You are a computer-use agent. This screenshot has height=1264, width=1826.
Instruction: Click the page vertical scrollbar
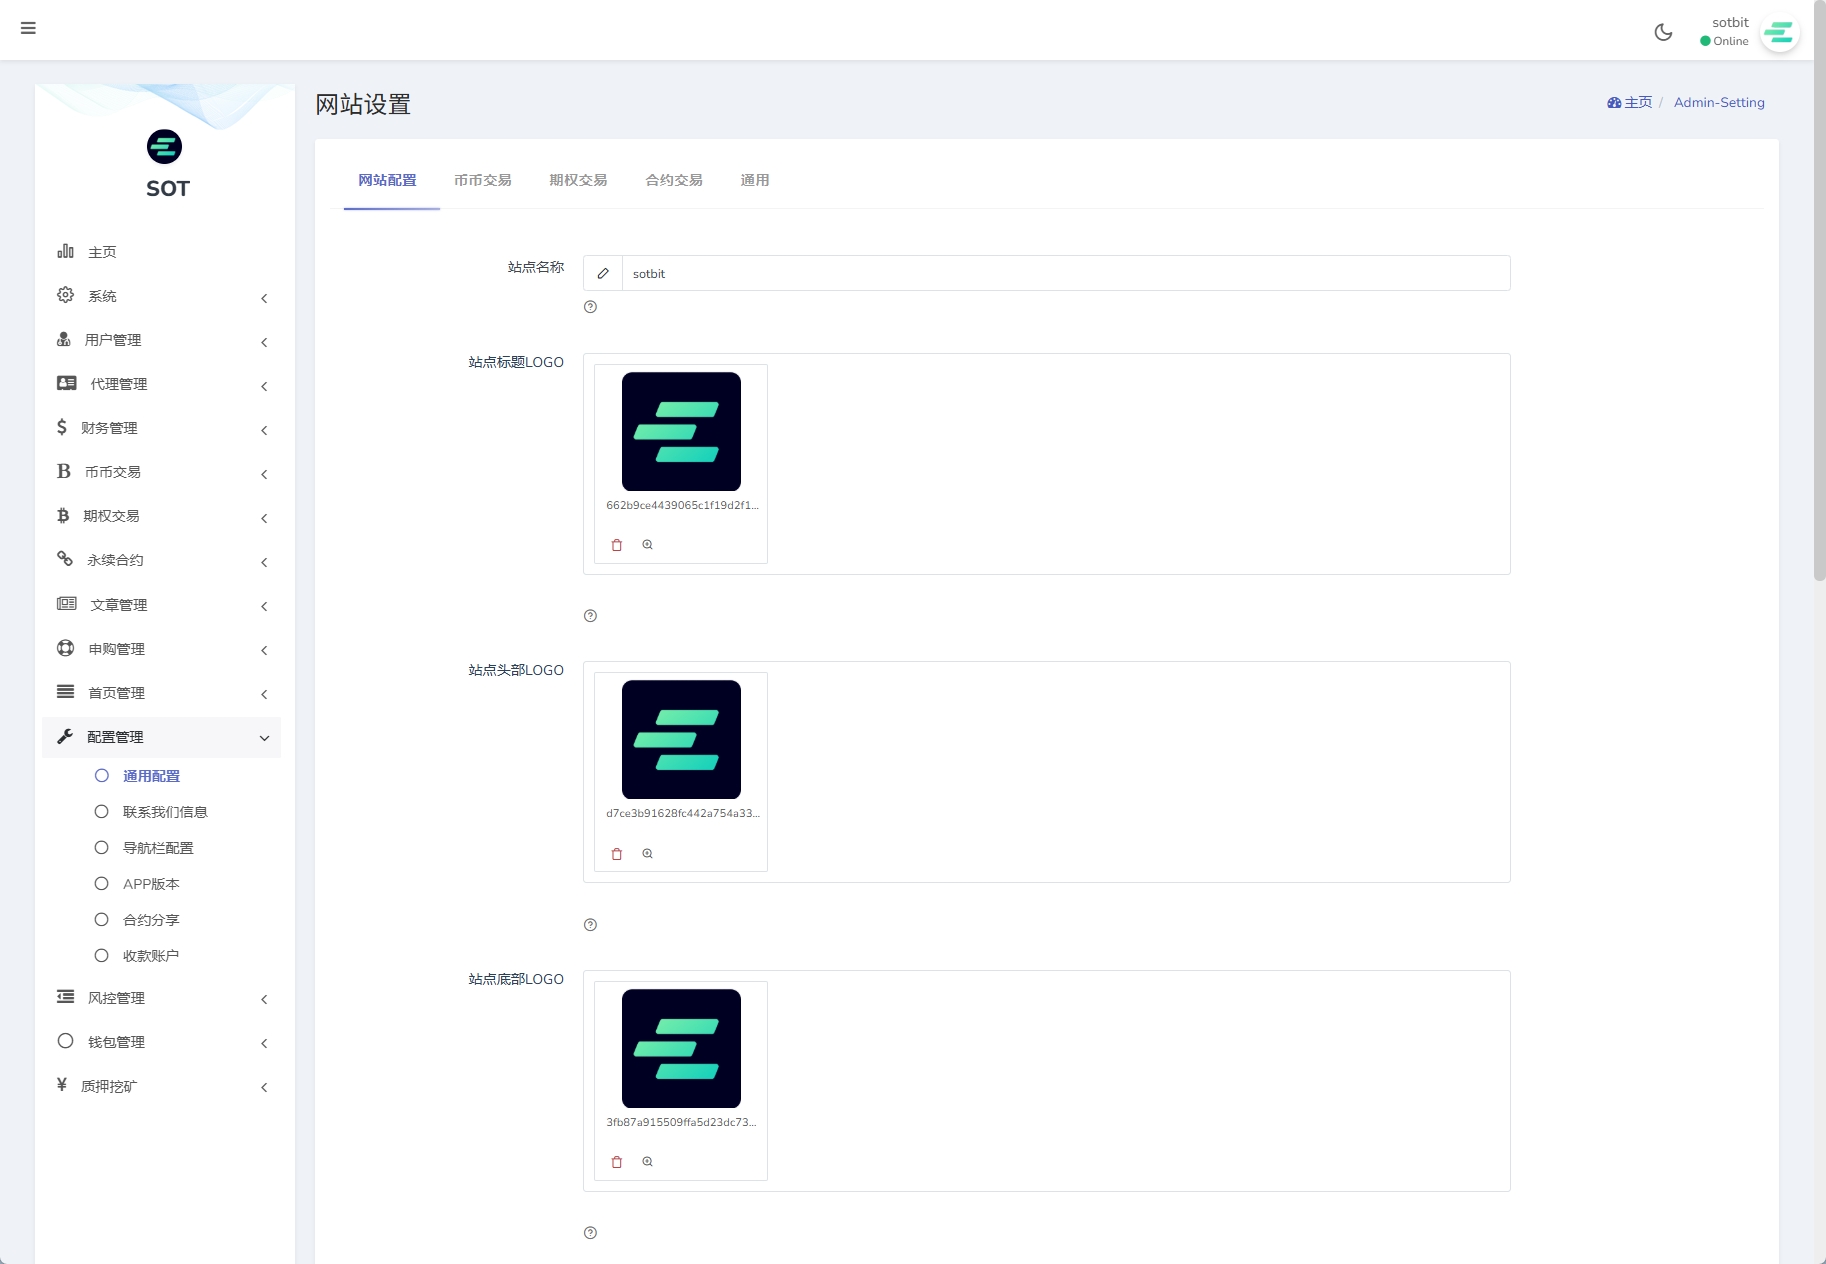point(1819,300)
